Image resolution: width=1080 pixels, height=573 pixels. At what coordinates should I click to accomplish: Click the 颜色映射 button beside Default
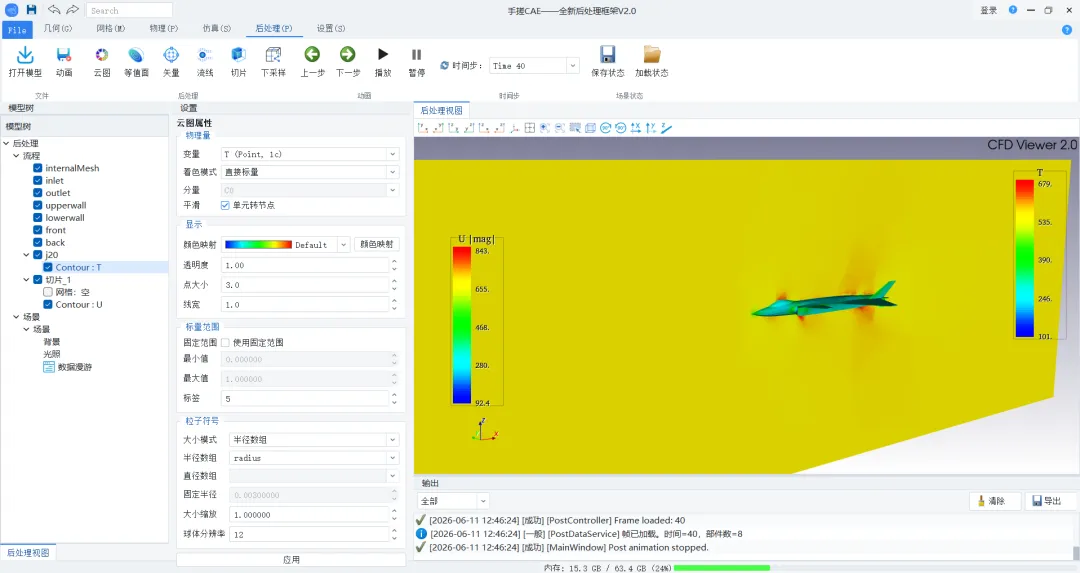pos(377,244)
